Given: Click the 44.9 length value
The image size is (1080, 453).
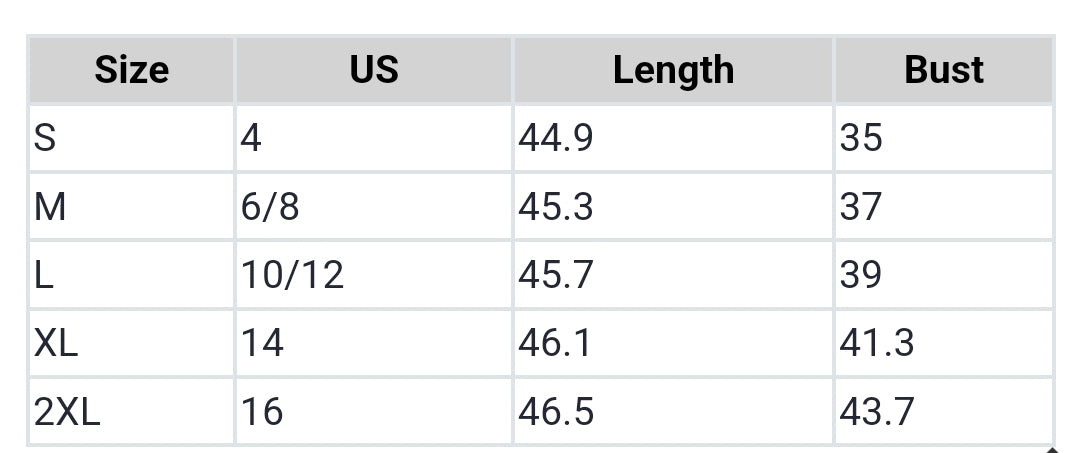Looking at the screenshot, I should (555, 138).
